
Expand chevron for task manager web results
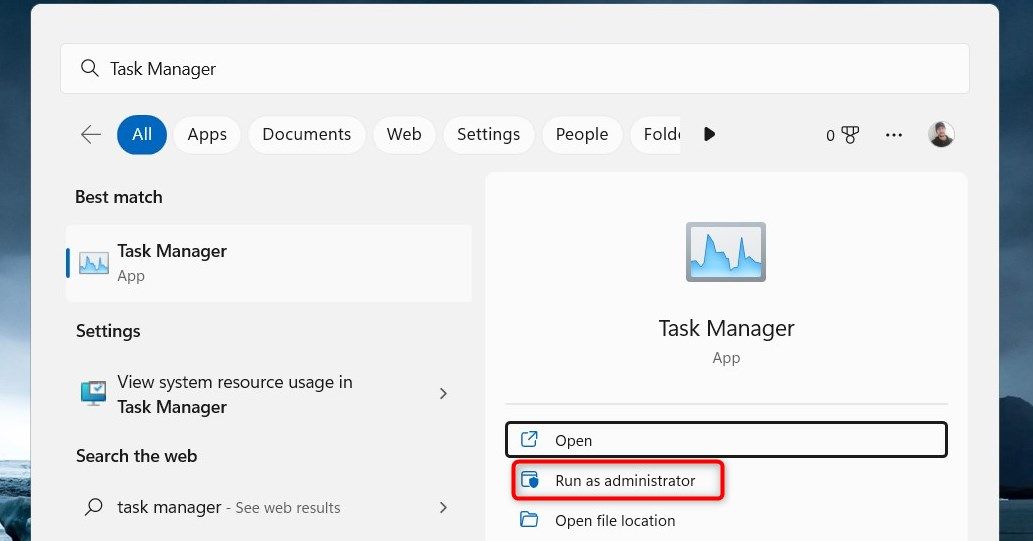443,507
